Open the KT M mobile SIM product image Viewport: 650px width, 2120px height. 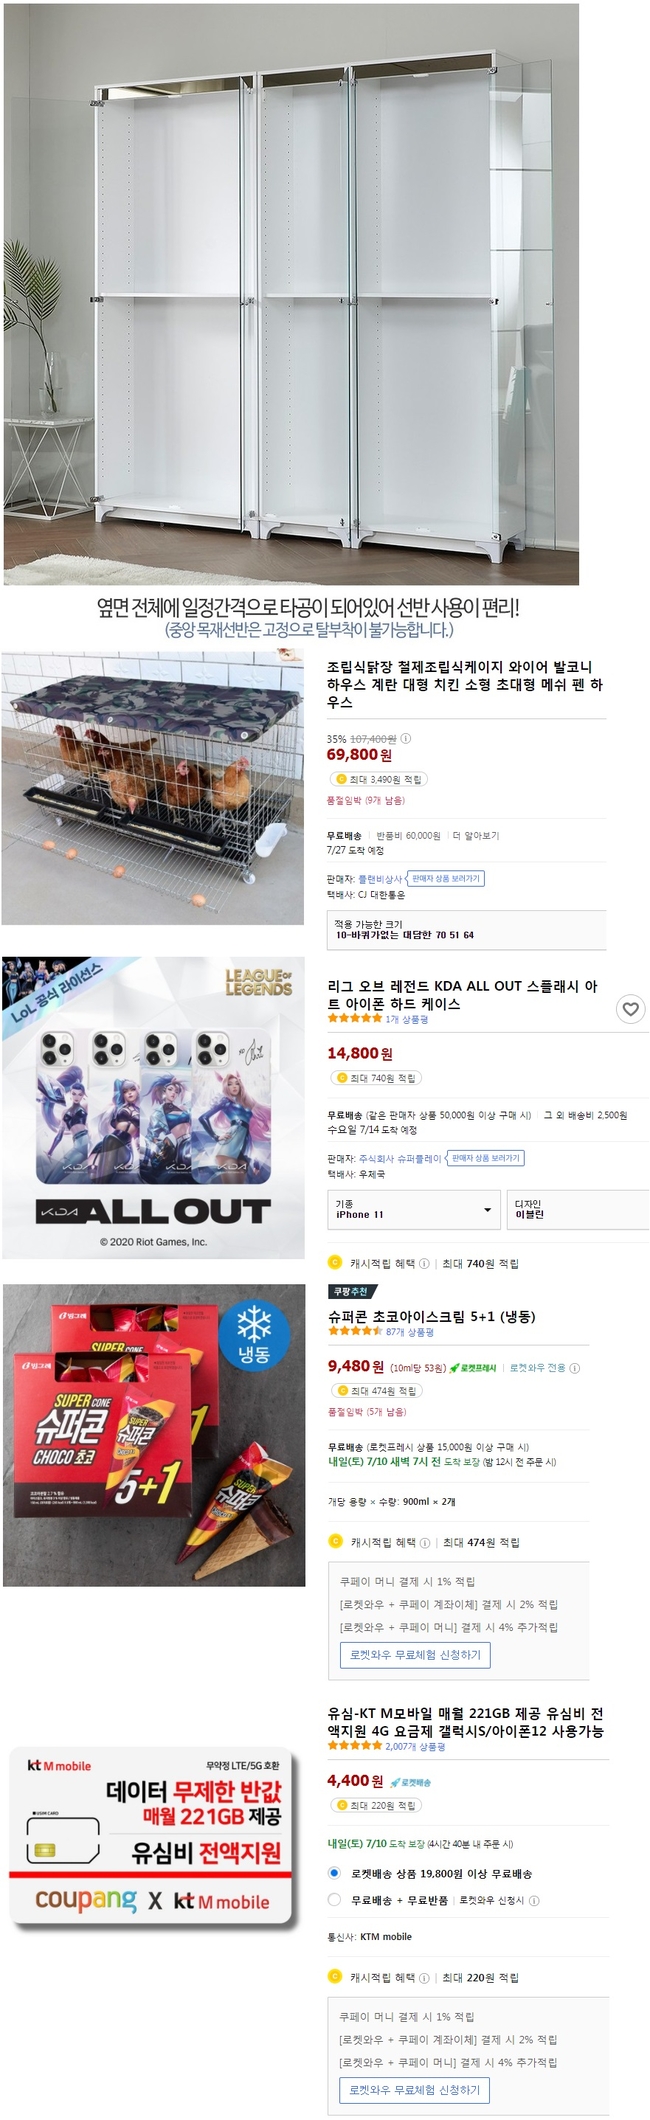point(152,1837)
